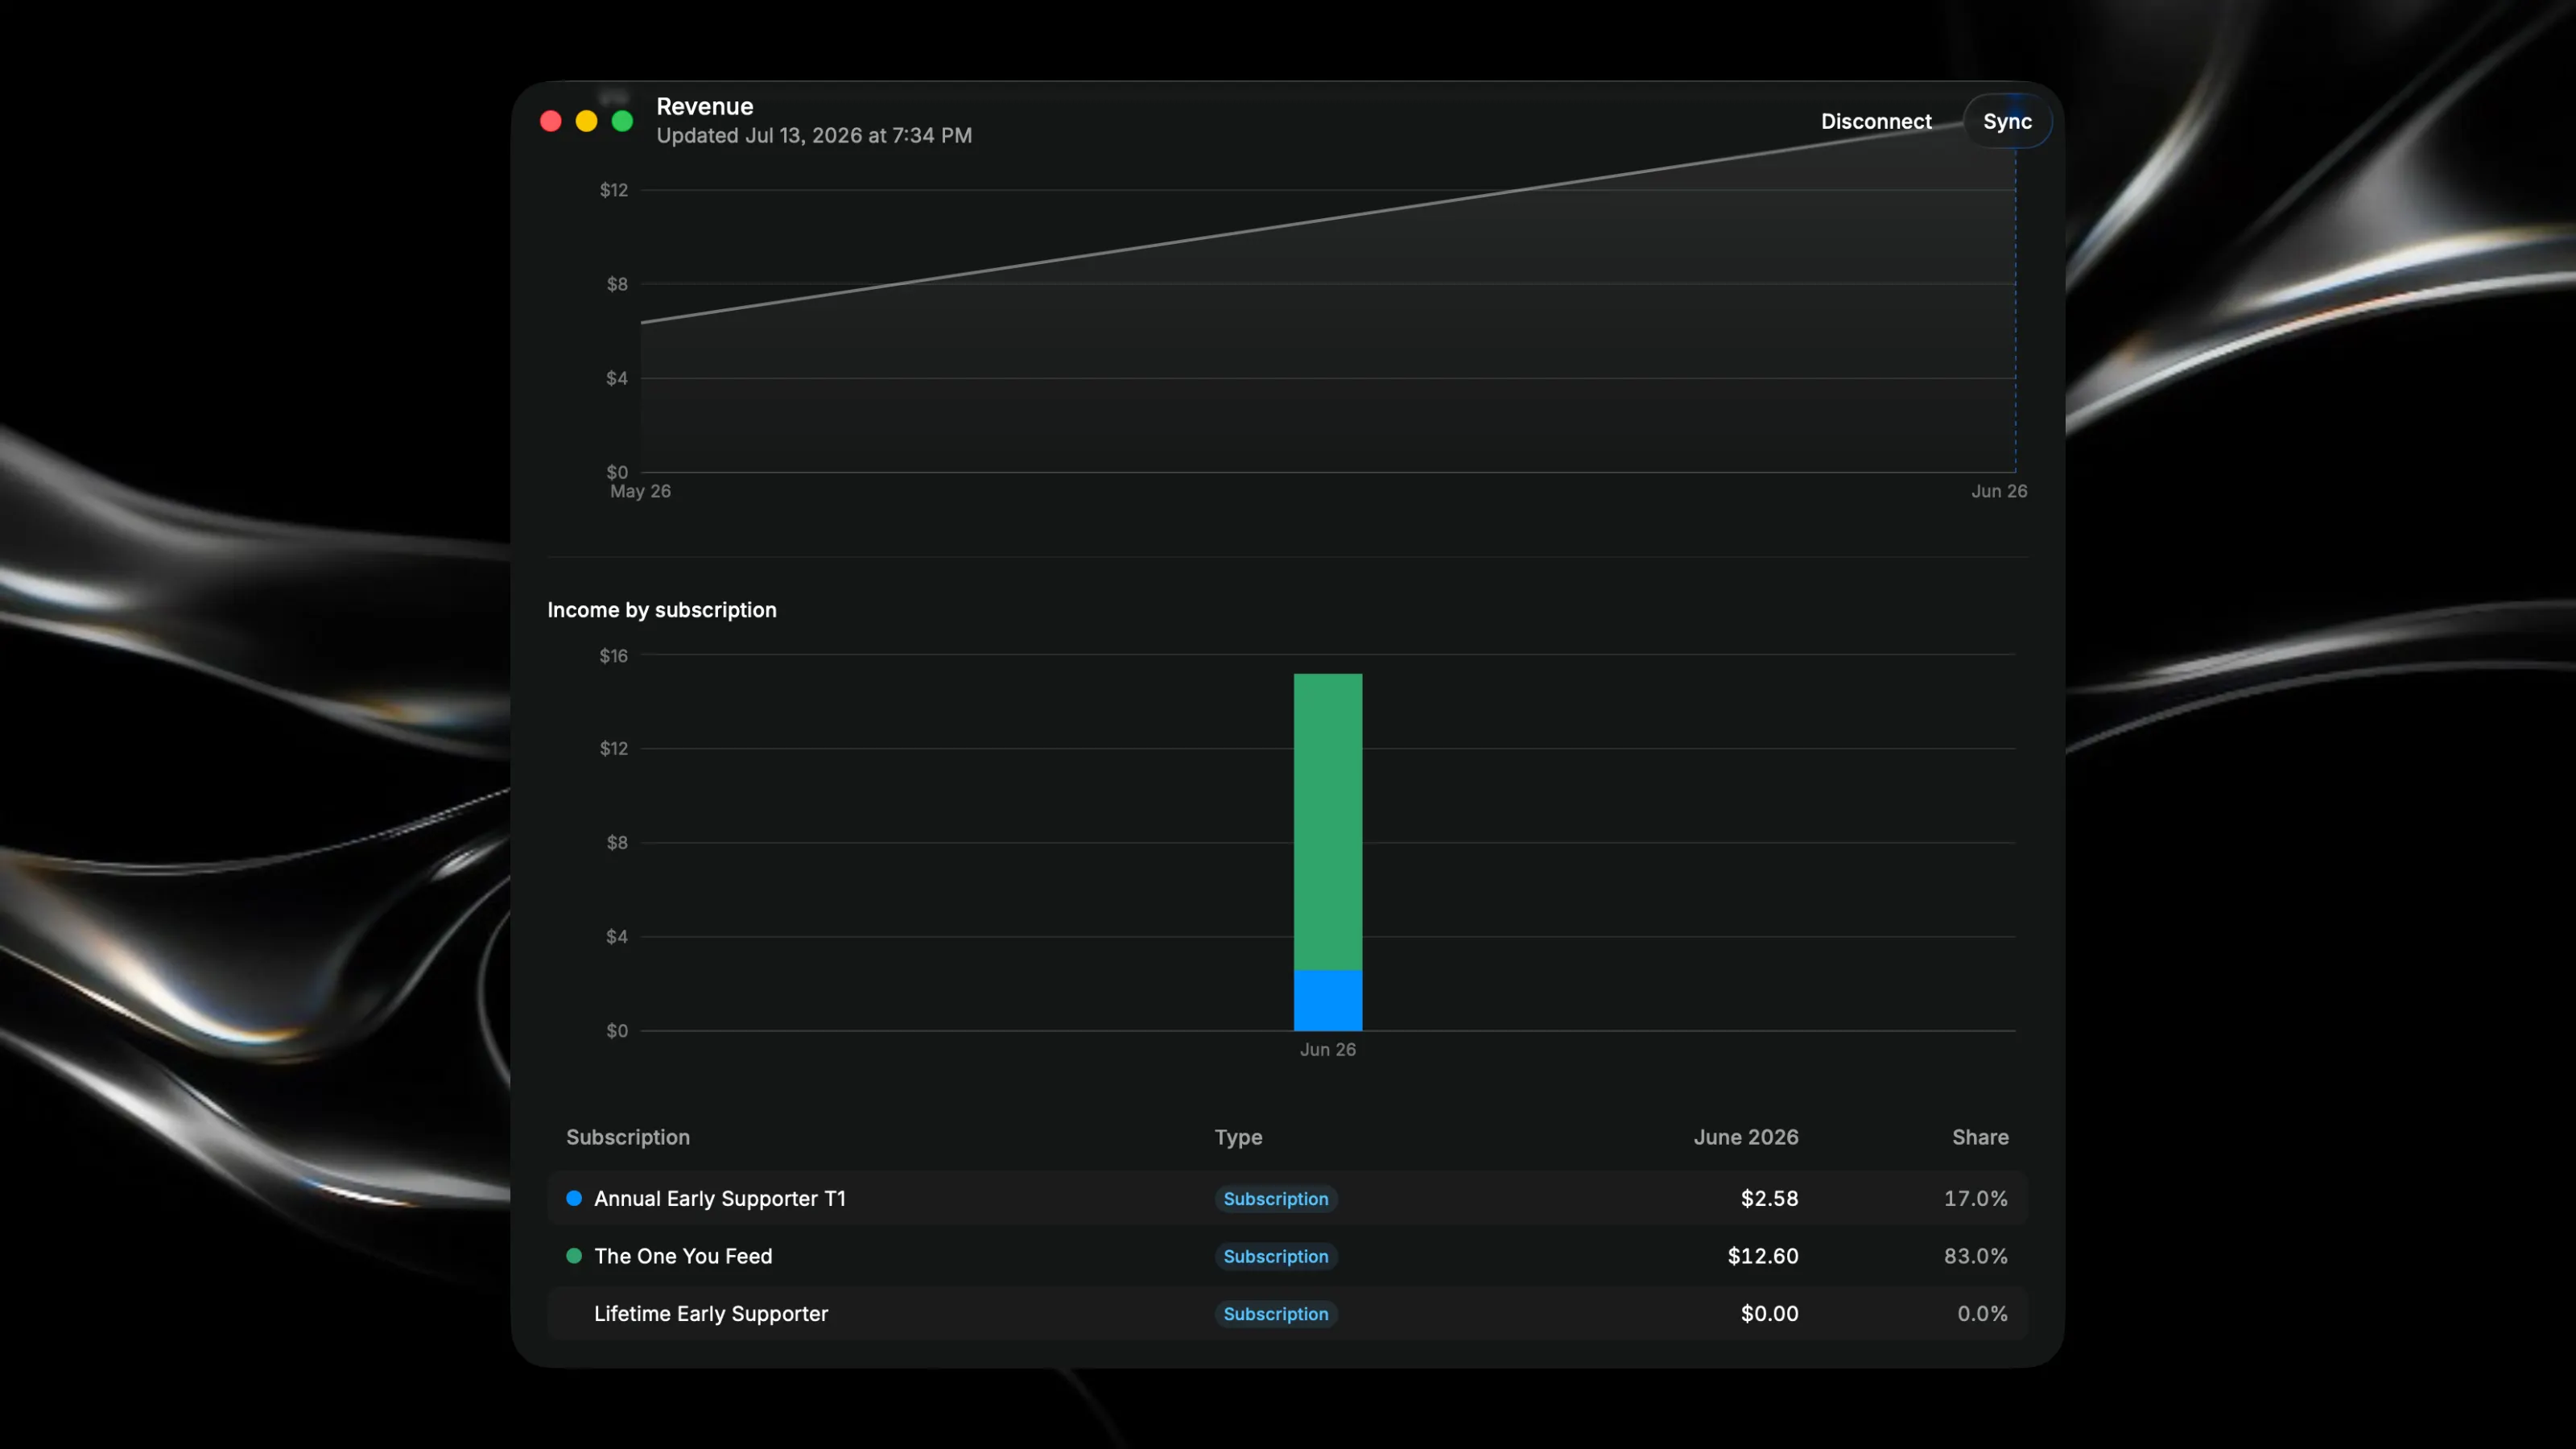Select The One You Feed row

click(x=1287, y=1256)
